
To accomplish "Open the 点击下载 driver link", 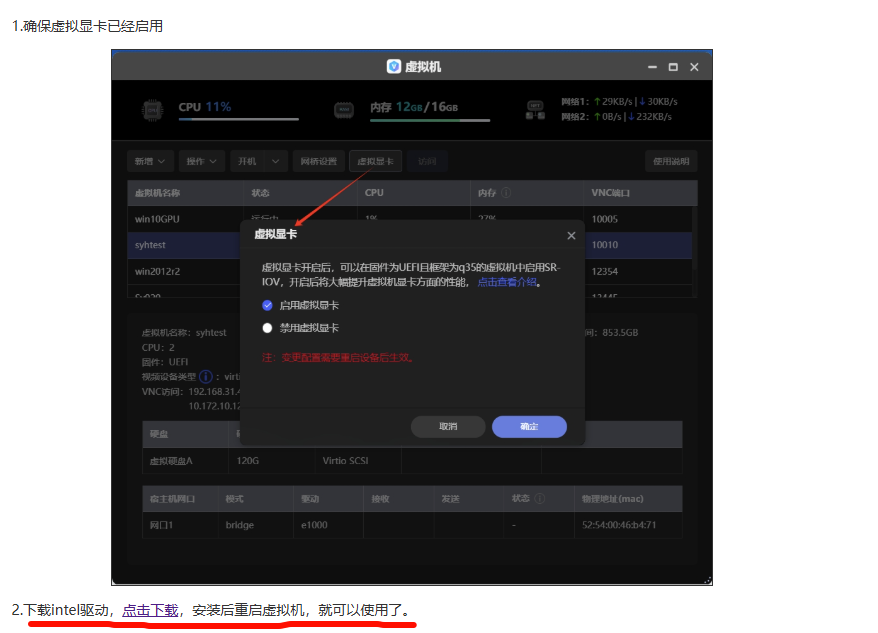I will click(x=150, y=610).
